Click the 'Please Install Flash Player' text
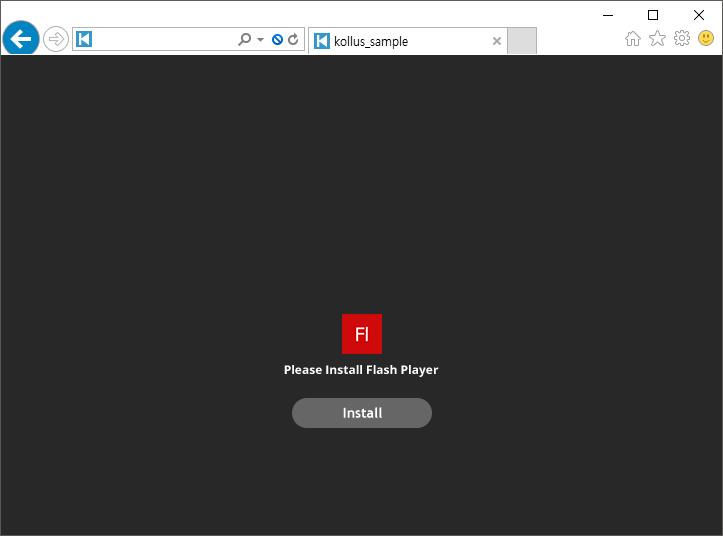 pos(361,370)
